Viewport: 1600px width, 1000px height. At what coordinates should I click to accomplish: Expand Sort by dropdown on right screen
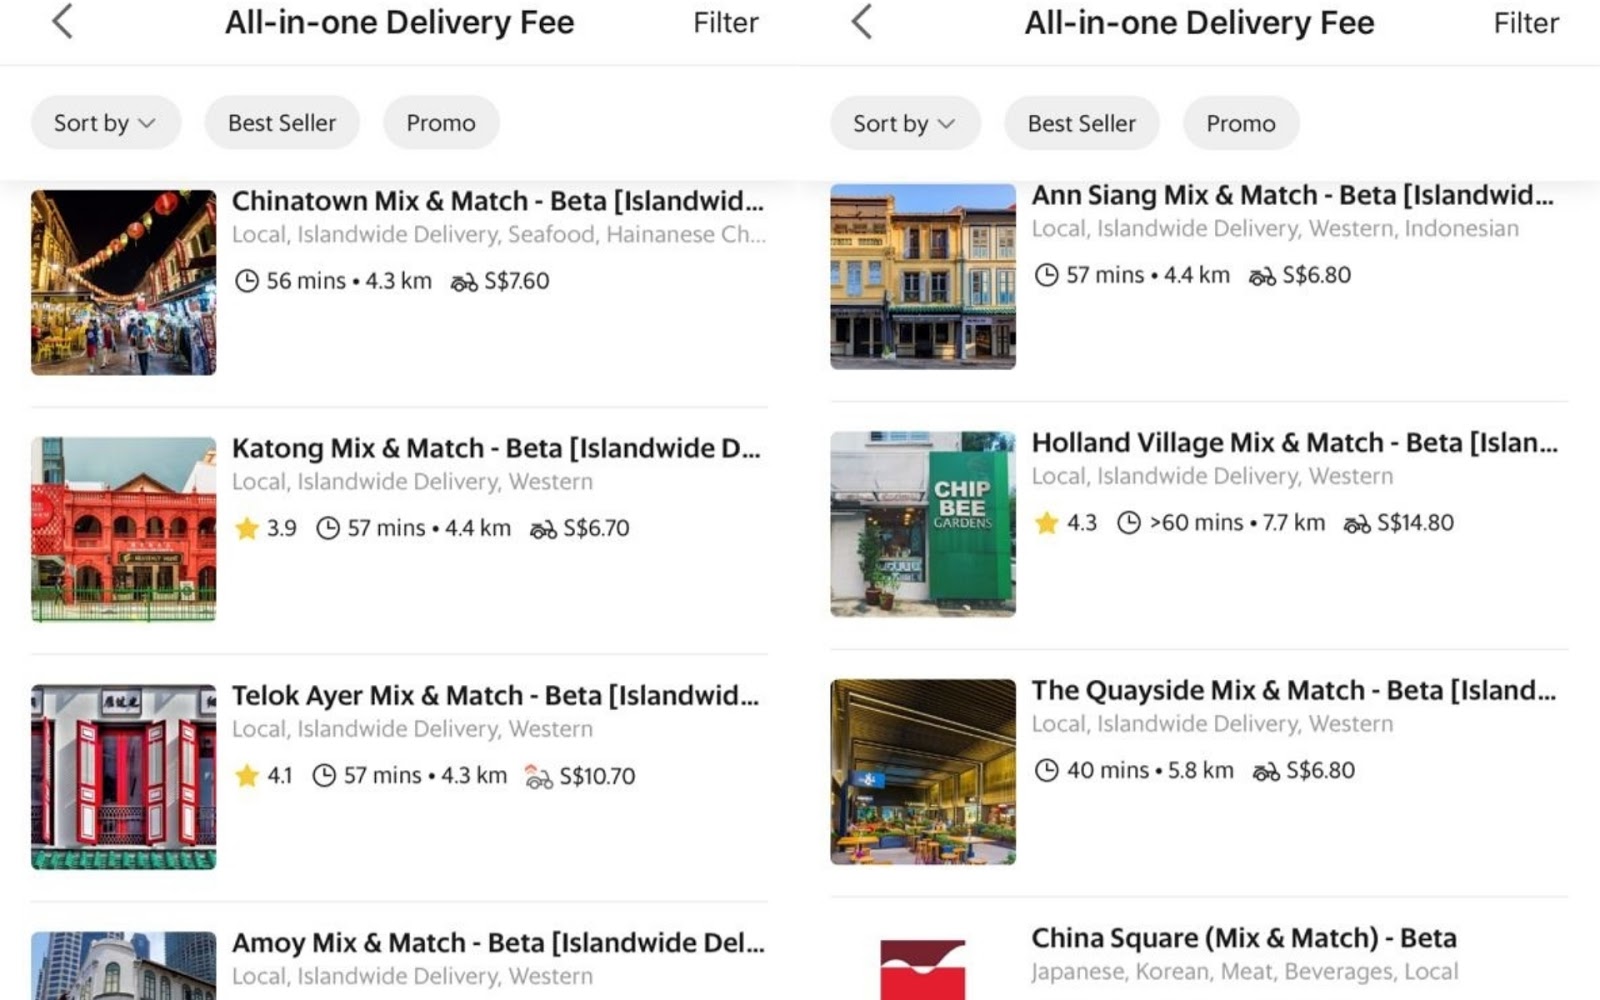click(x=905, y=123)
